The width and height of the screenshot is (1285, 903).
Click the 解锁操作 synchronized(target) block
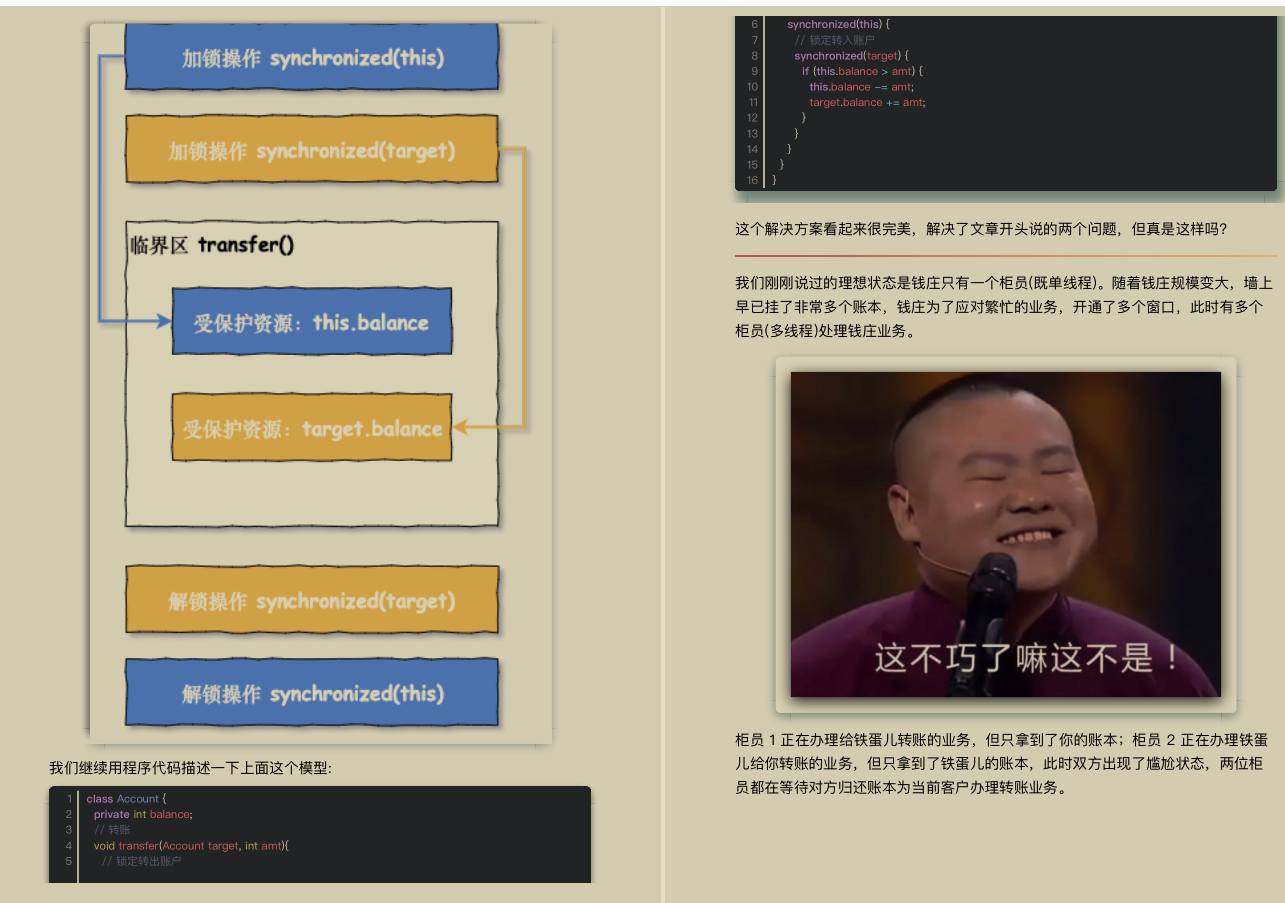[x=311, y=598]
